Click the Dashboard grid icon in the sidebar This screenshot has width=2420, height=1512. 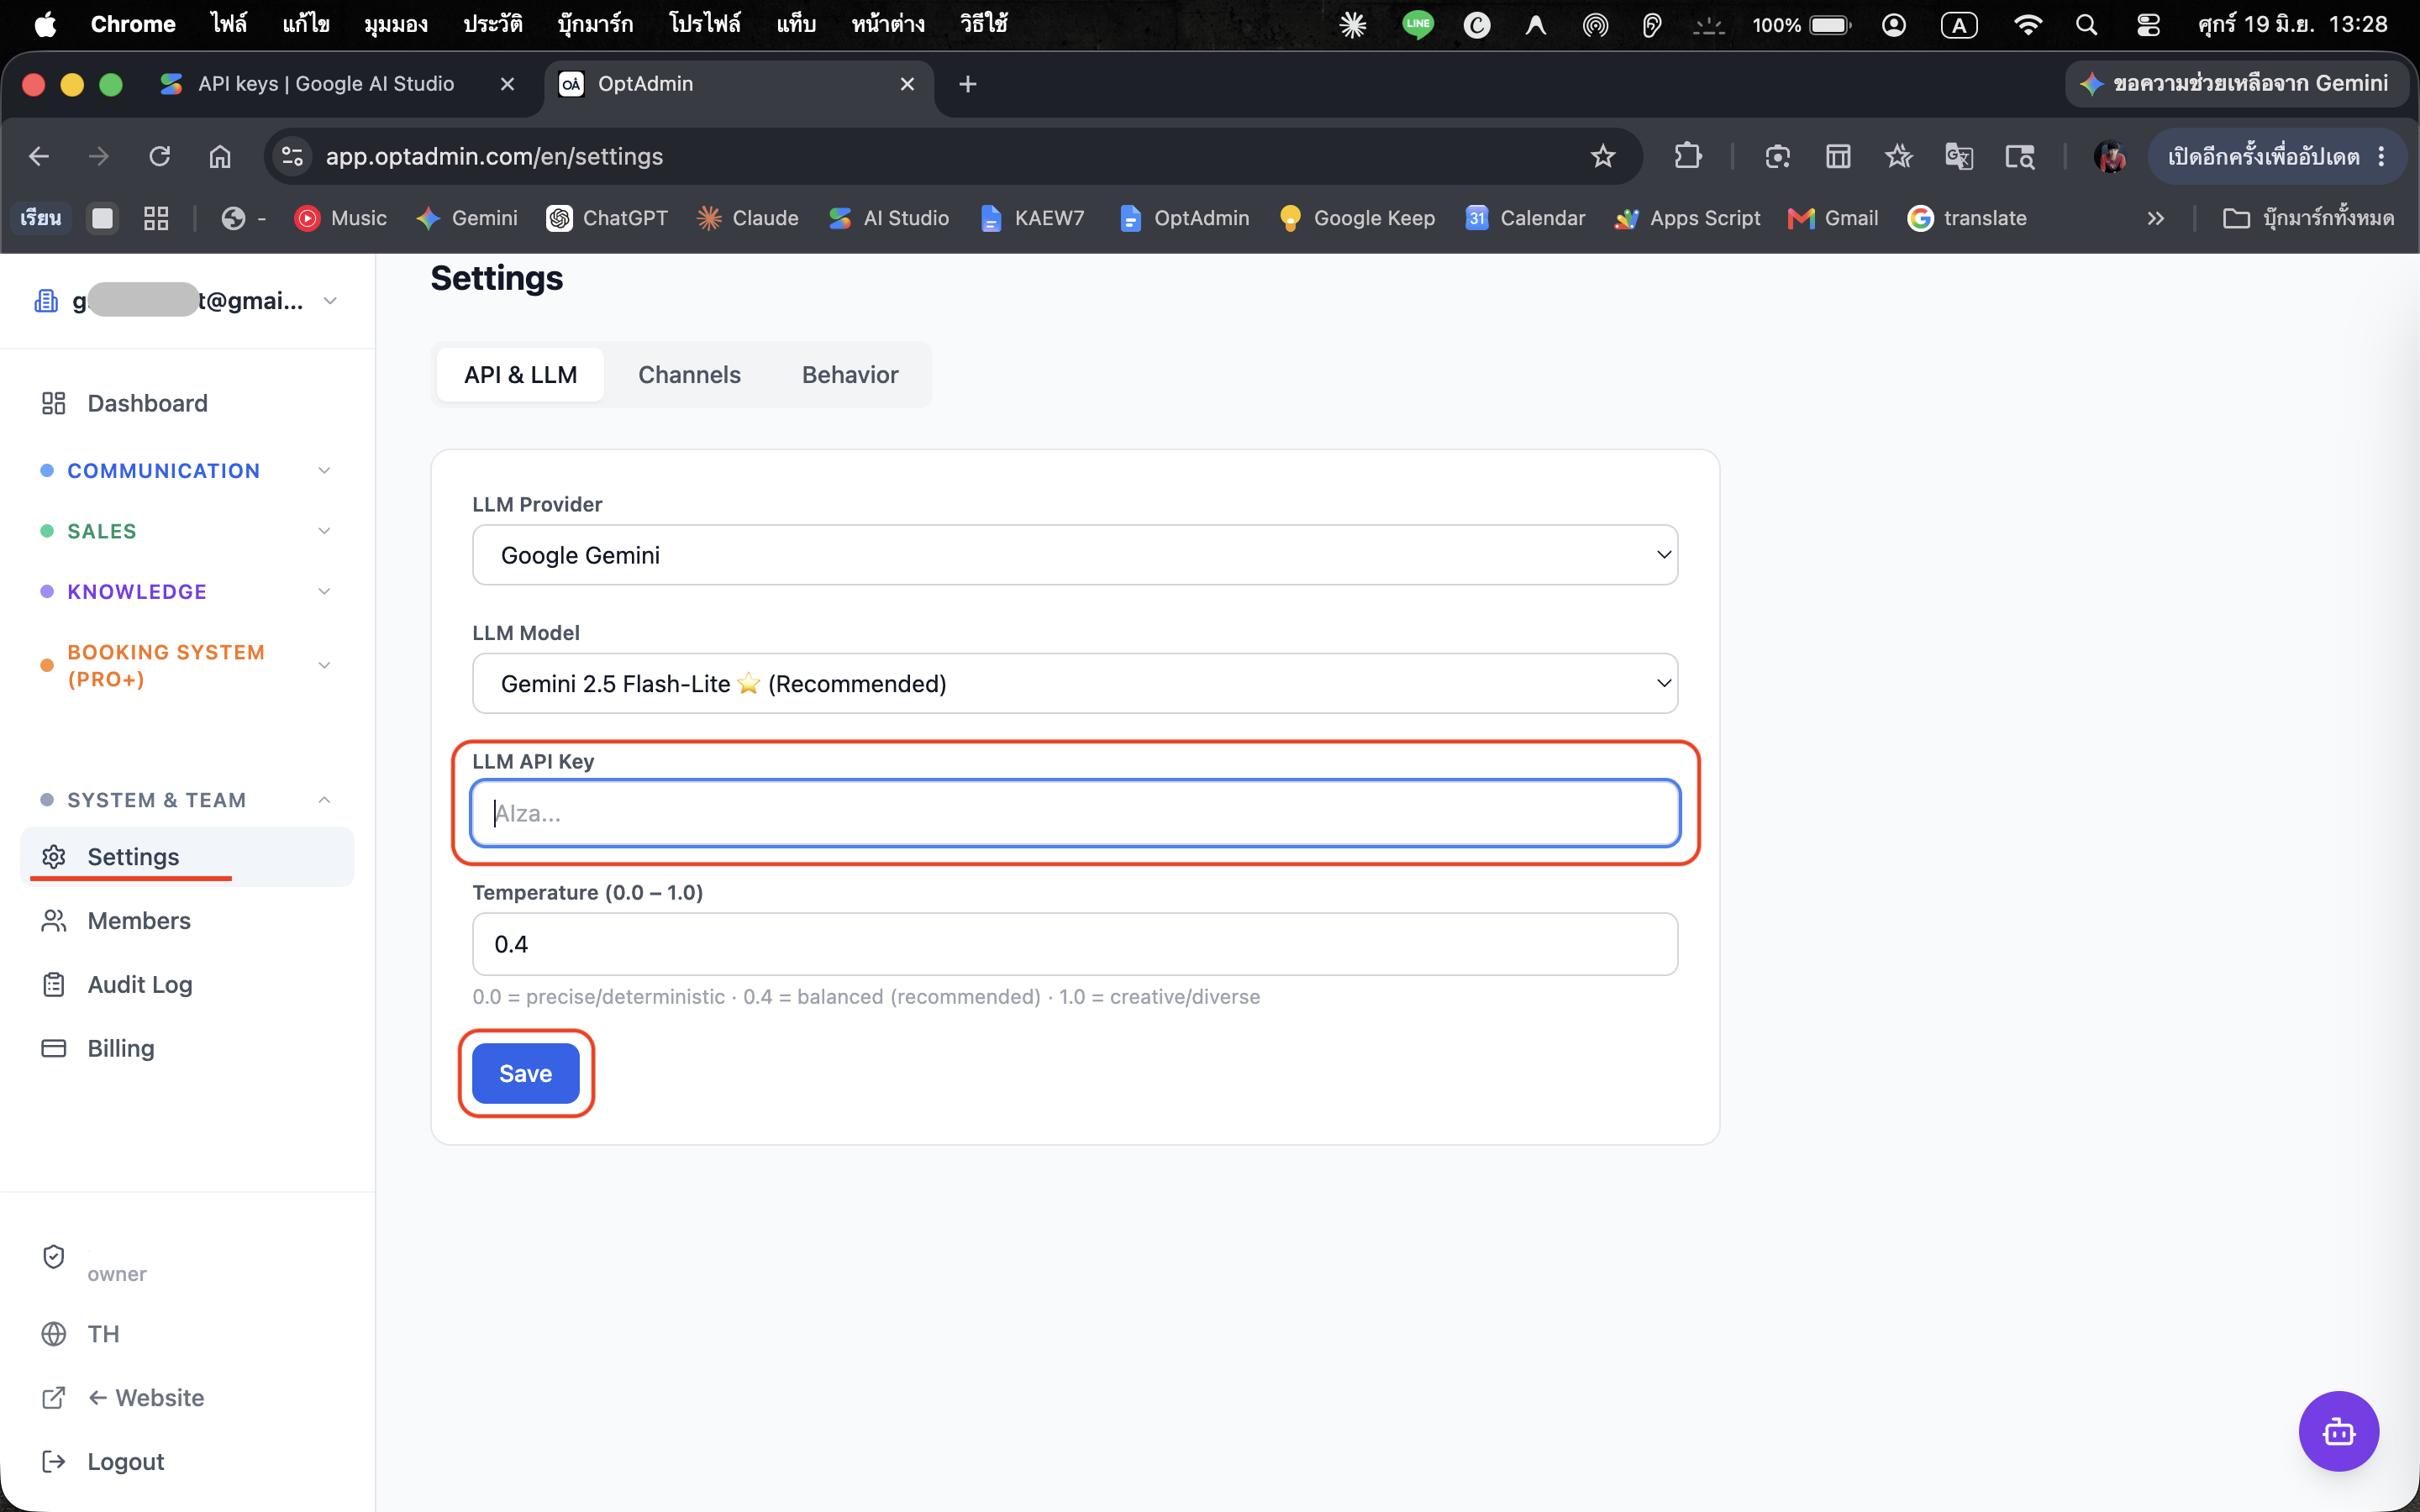[54, 403]
